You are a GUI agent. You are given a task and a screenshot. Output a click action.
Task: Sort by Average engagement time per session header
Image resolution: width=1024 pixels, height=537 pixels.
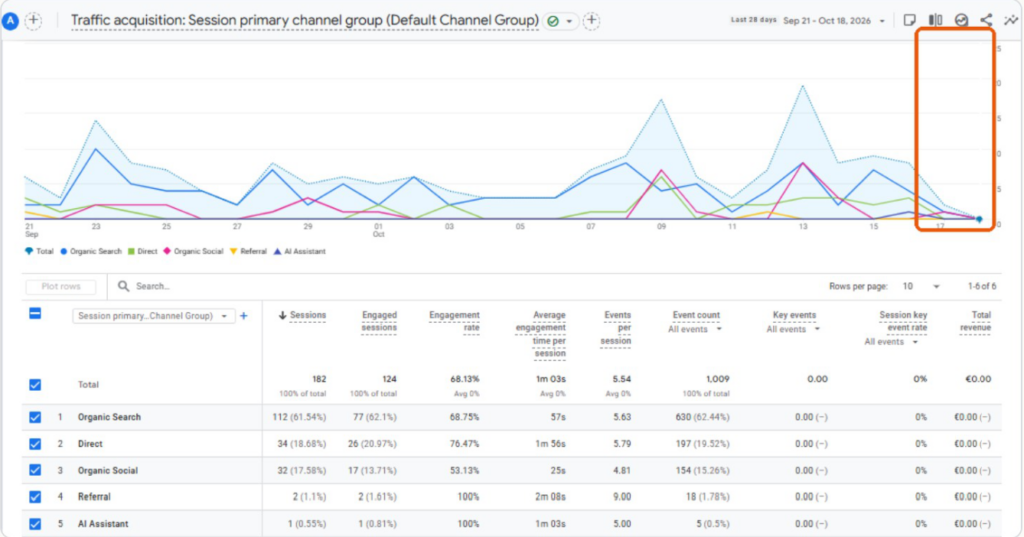540,334
